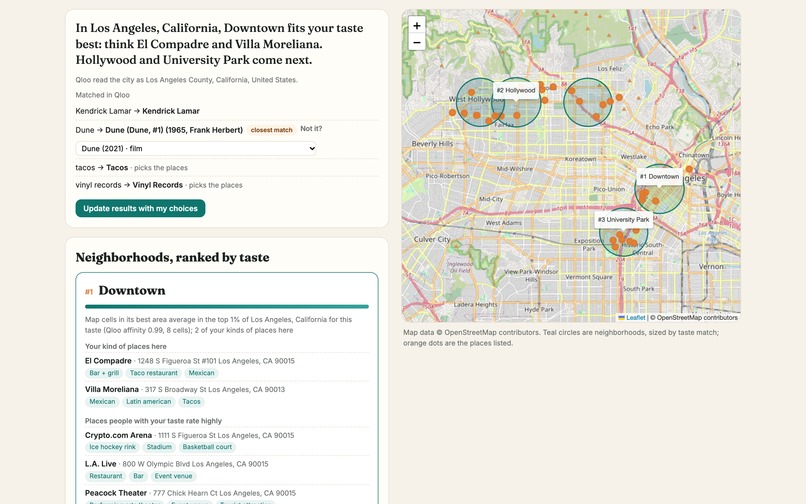
Task: Click the 'Mexican' tag under Villa Moreliana
Action: click(x=102, y=402)
